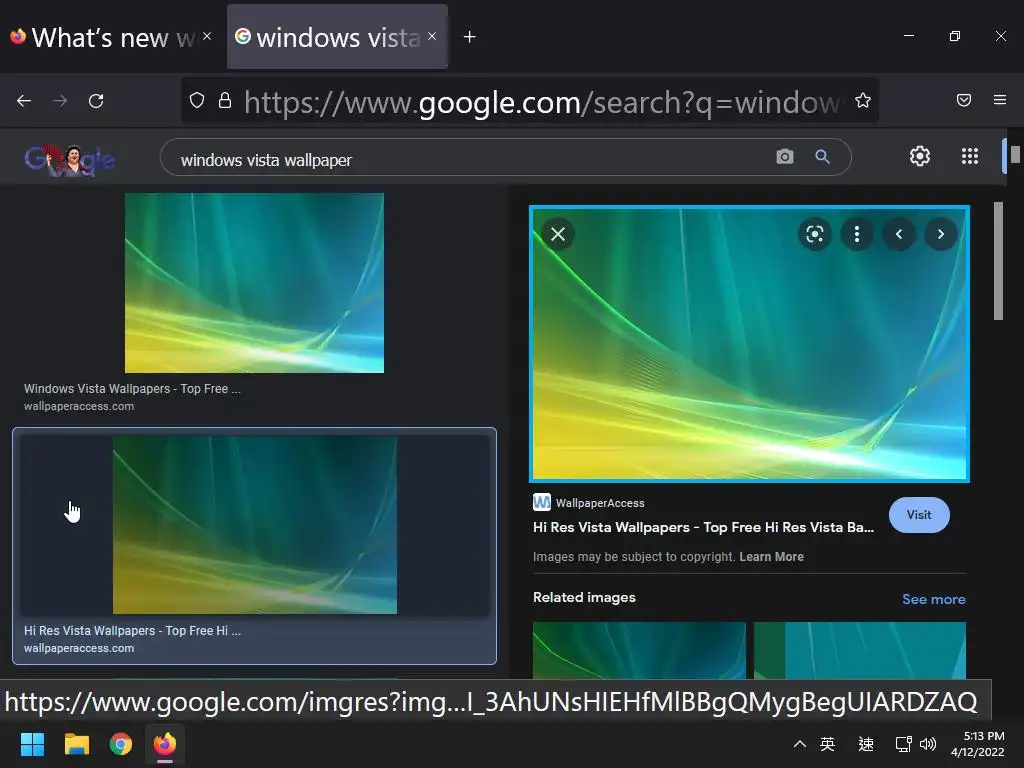Screen dimensions: 1024x768
Task: Open Google apps grid launcher
Action: click(970, 156)
